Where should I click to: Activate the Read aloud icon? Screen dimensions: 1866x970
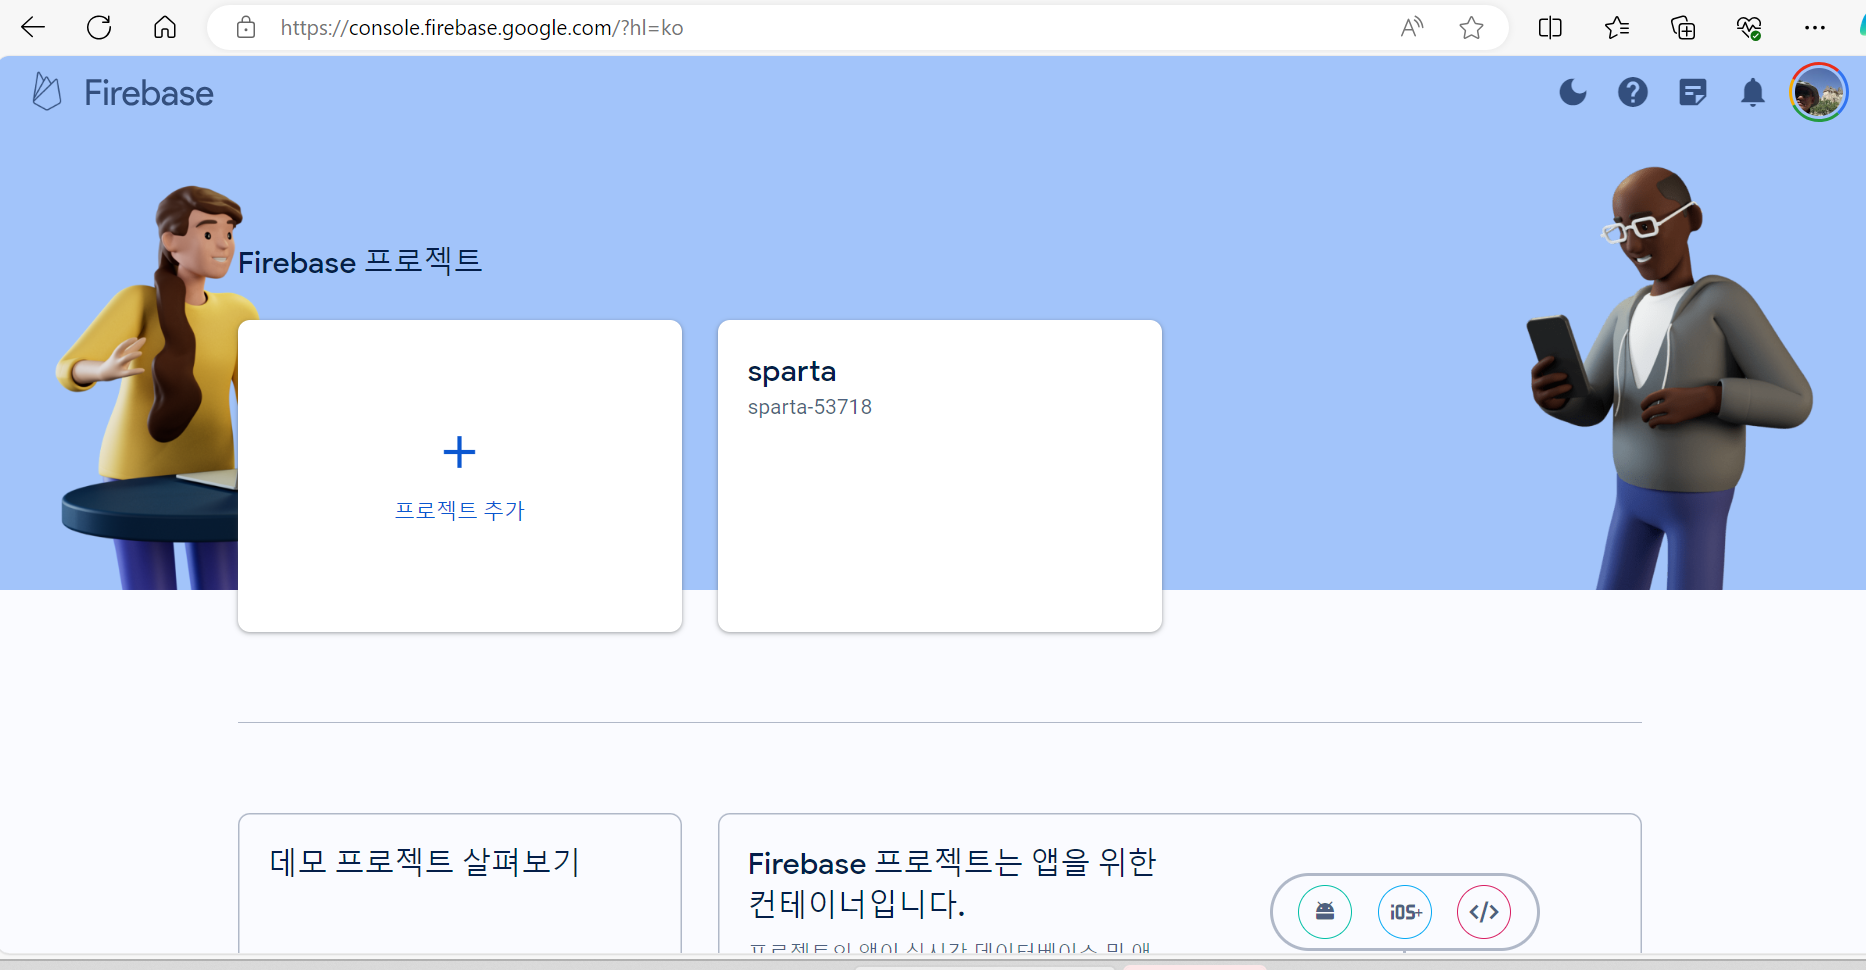[1411, 28]
